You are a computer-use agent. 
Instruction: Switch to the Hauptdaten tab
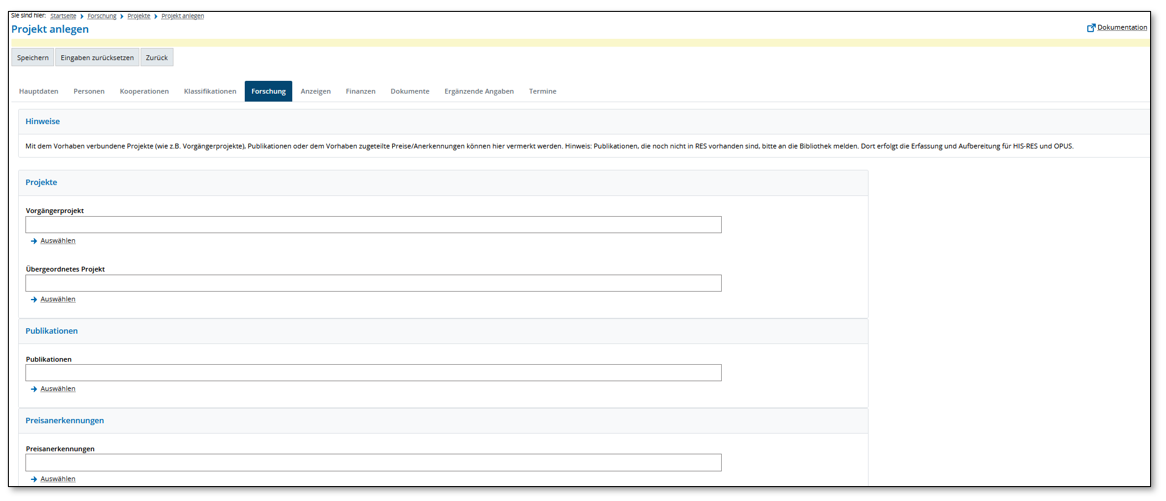tap(39, 92)
